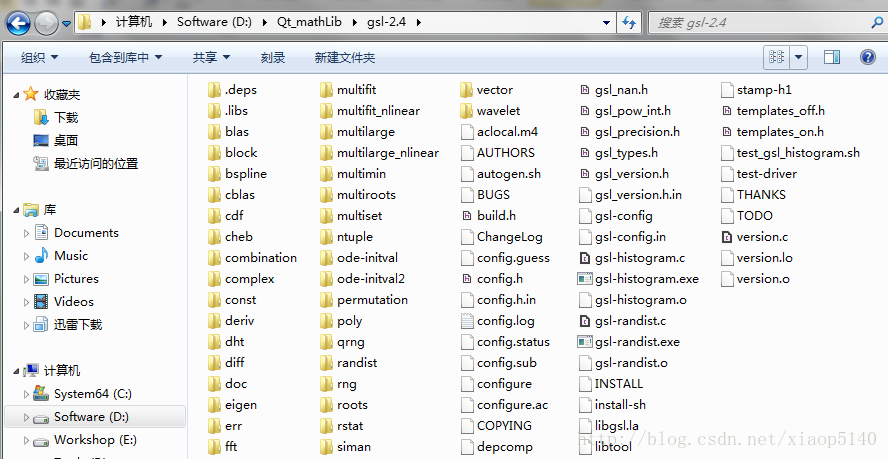The image size is (888, 459).
Task: Select the version.c source file icon
Action: (727, 237)
